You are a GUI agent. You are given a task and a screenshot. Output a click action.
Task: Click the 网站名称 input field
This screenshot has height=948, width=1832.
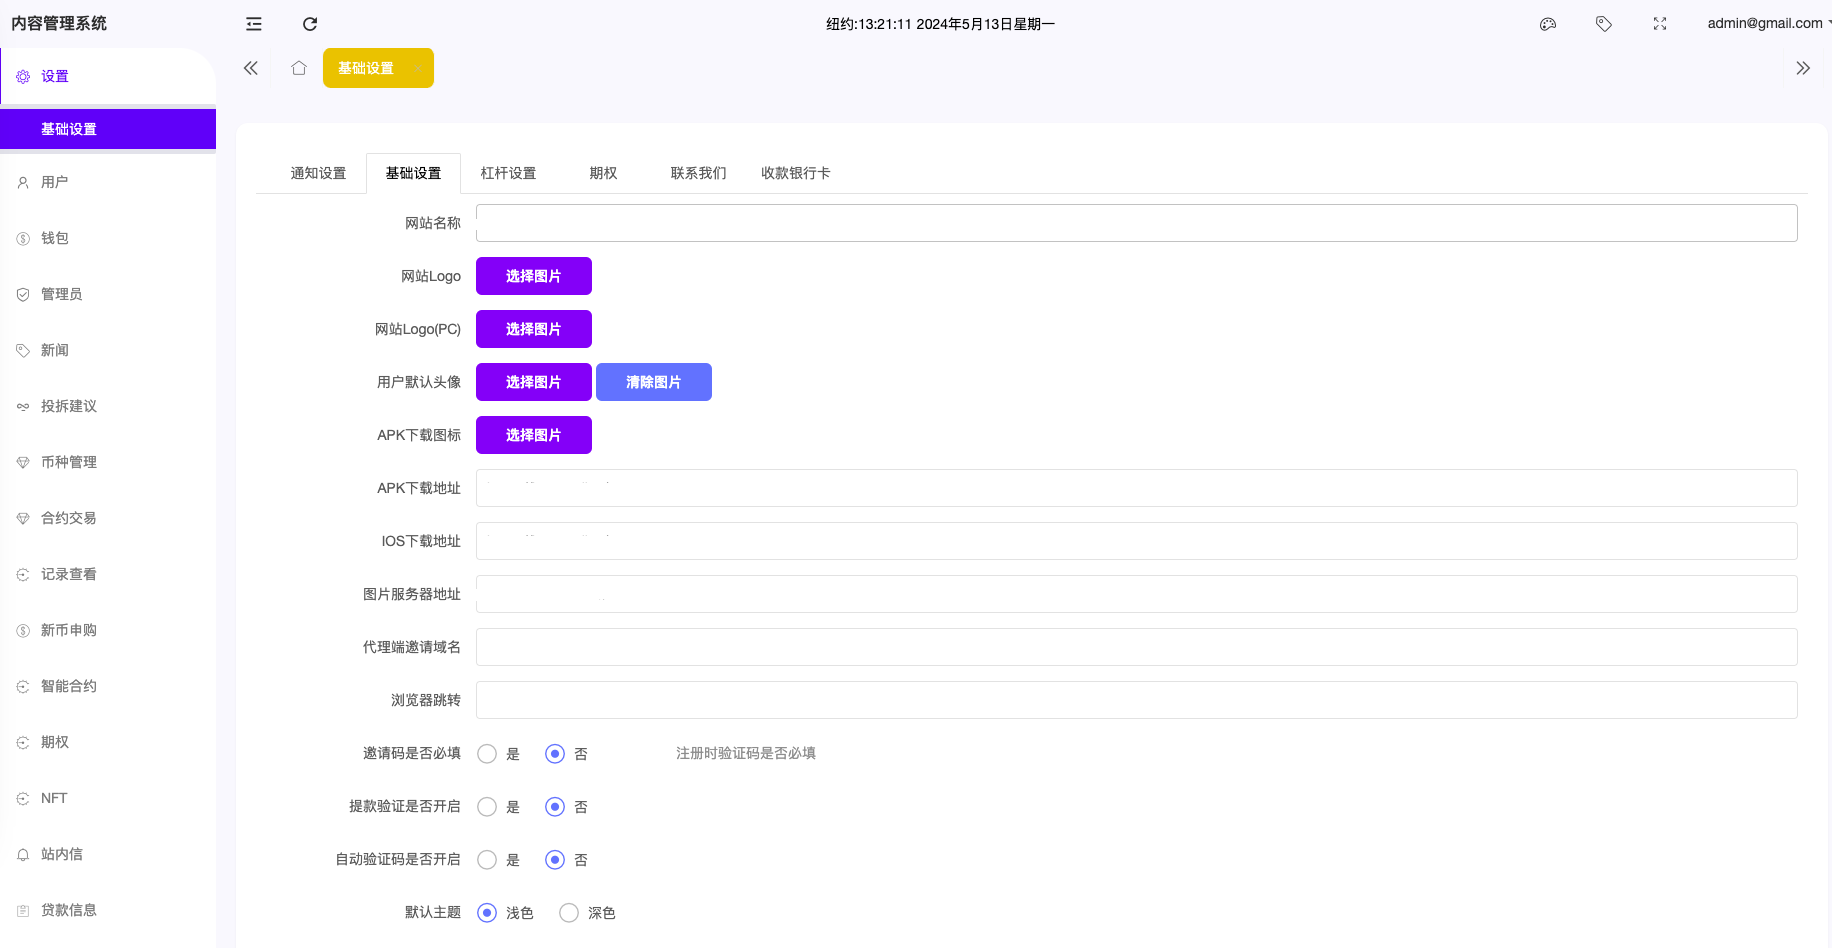click(x=1136, y=223)
